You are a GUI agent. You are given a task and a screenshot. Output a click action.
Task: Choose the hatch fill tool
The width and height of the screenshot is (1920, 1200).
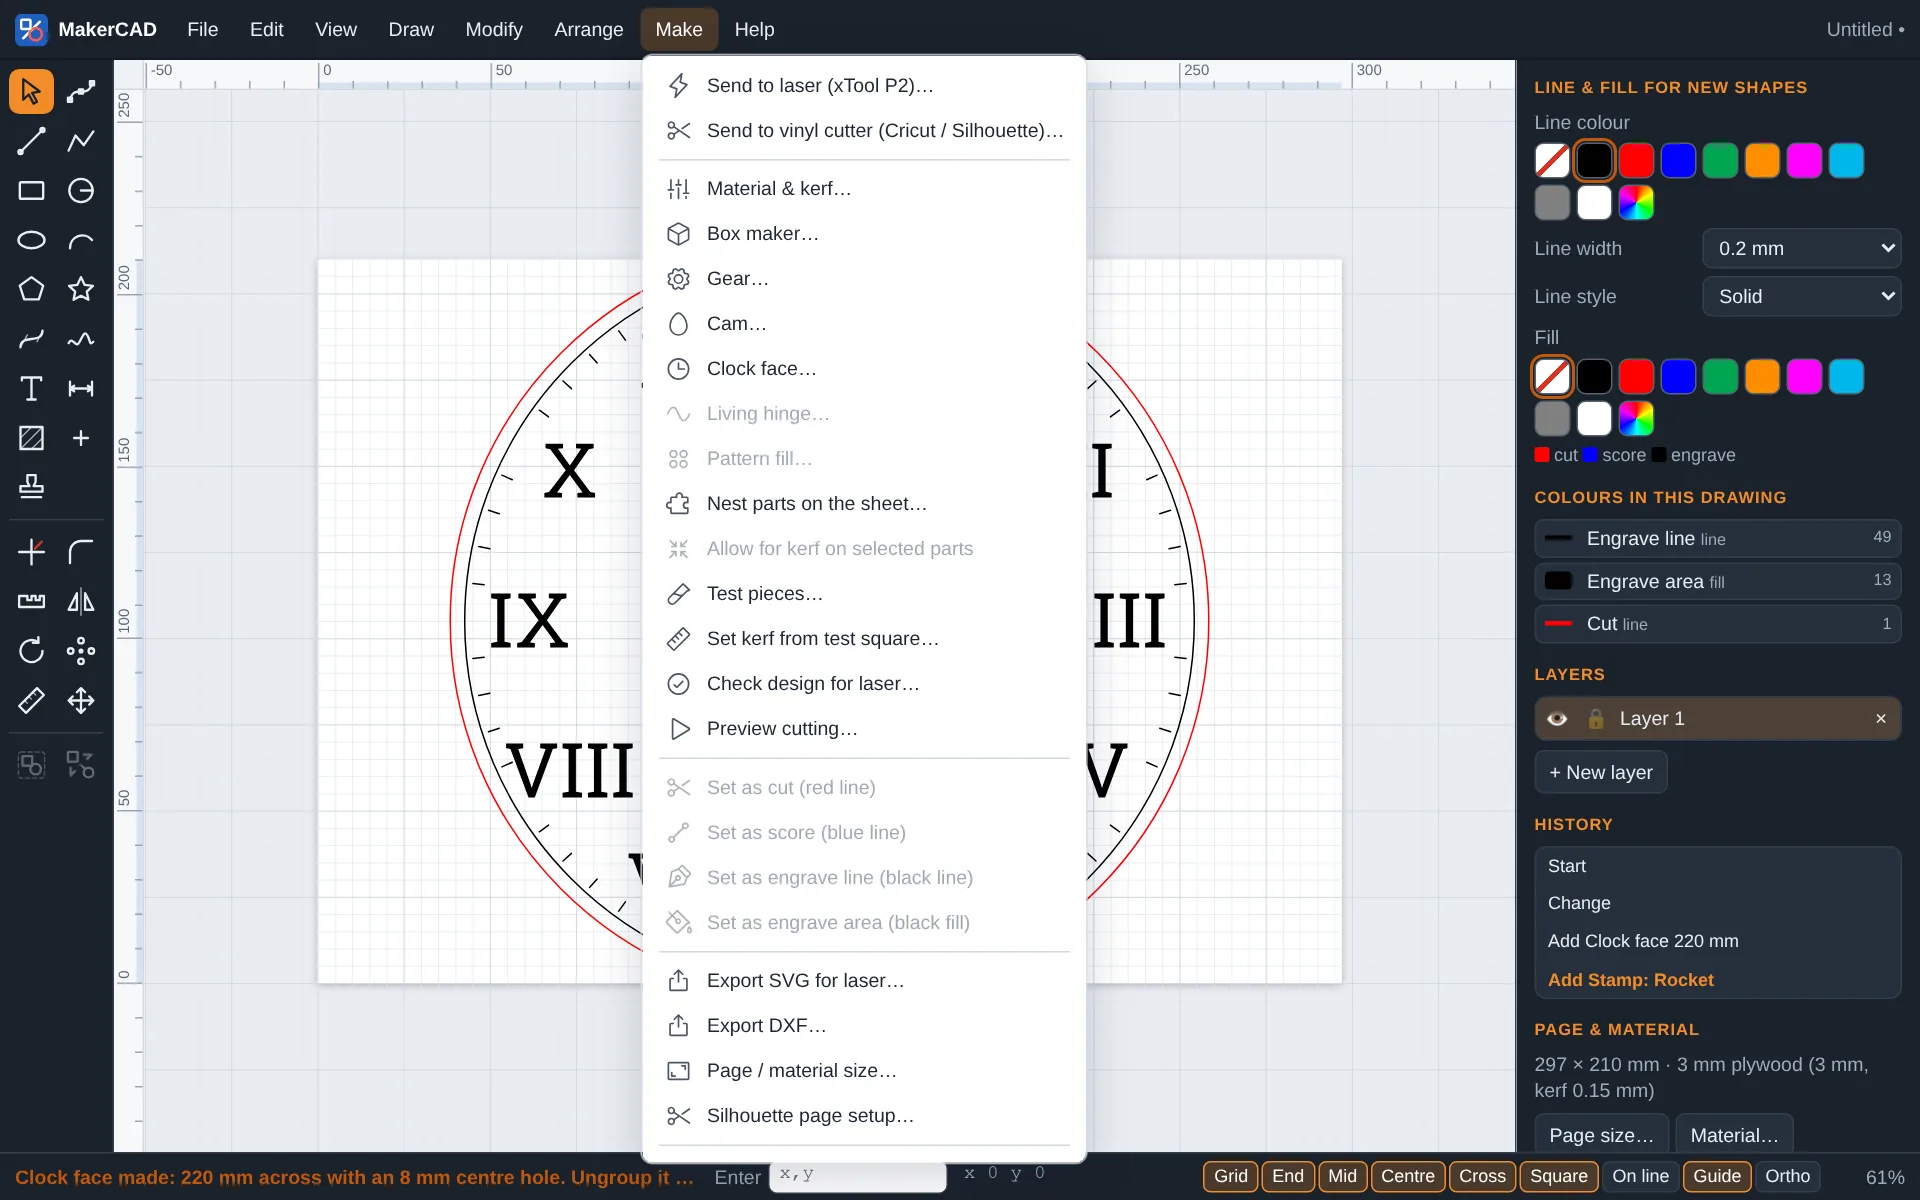coord(31,438)
